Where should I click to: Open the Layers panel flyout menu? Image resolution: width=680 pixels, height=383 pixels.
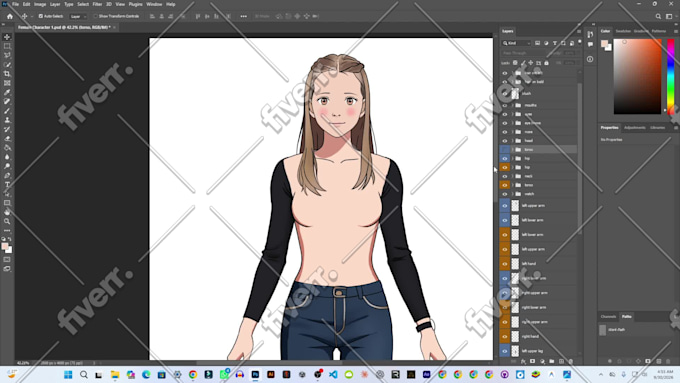(579, 31)
